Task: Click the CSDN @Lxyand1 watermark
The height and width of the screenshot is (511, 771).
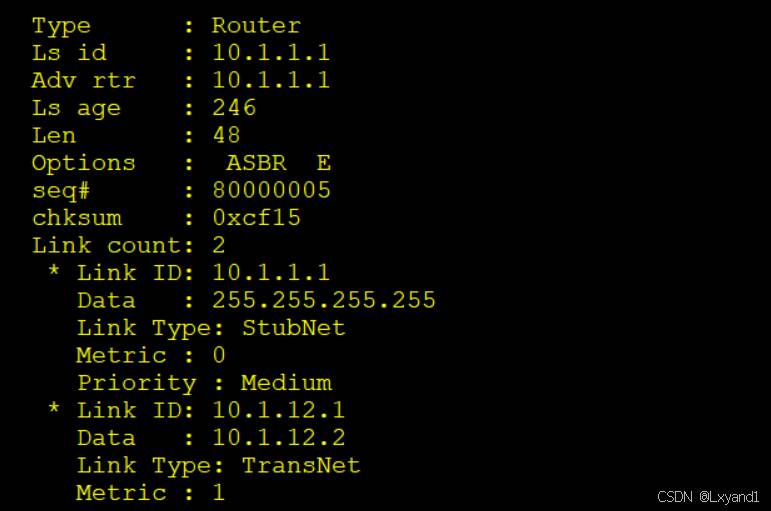Action: point(708,497)
